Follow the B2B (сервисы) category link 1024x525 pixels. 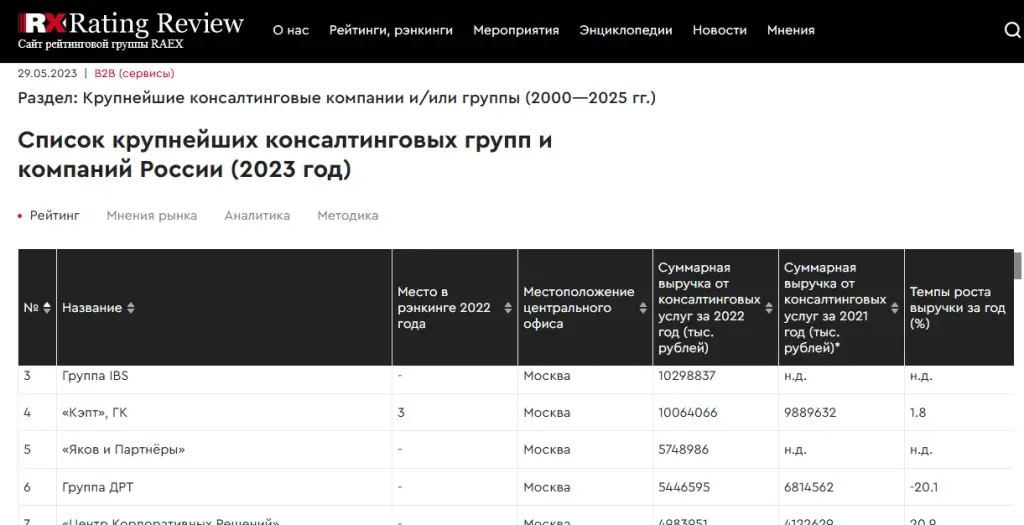click(x=135, y=74)
